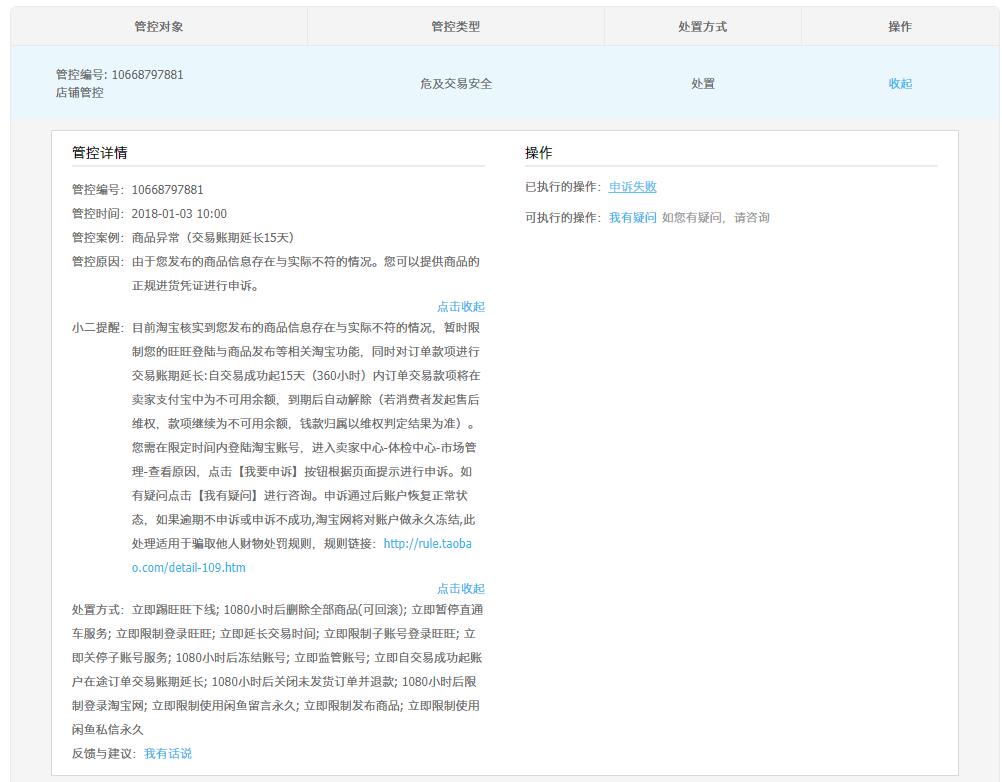Viewport: 1002px width, 782px height.
Task: Select the 管控时间 value 2018-01-03 10:00
Action: point(179,214)
